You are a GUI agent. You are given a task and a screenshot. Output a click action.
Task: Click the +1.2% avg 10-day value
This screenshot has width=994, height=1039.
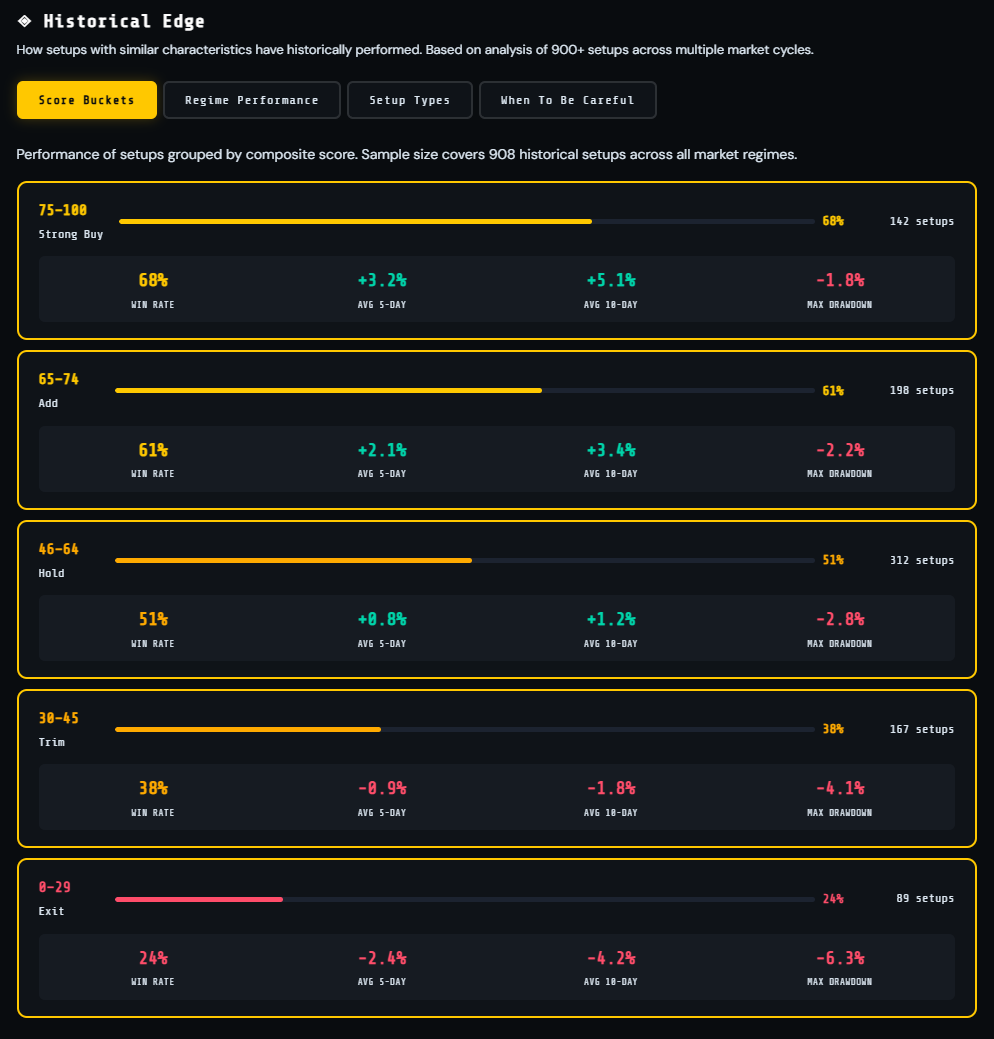point(611,619)
